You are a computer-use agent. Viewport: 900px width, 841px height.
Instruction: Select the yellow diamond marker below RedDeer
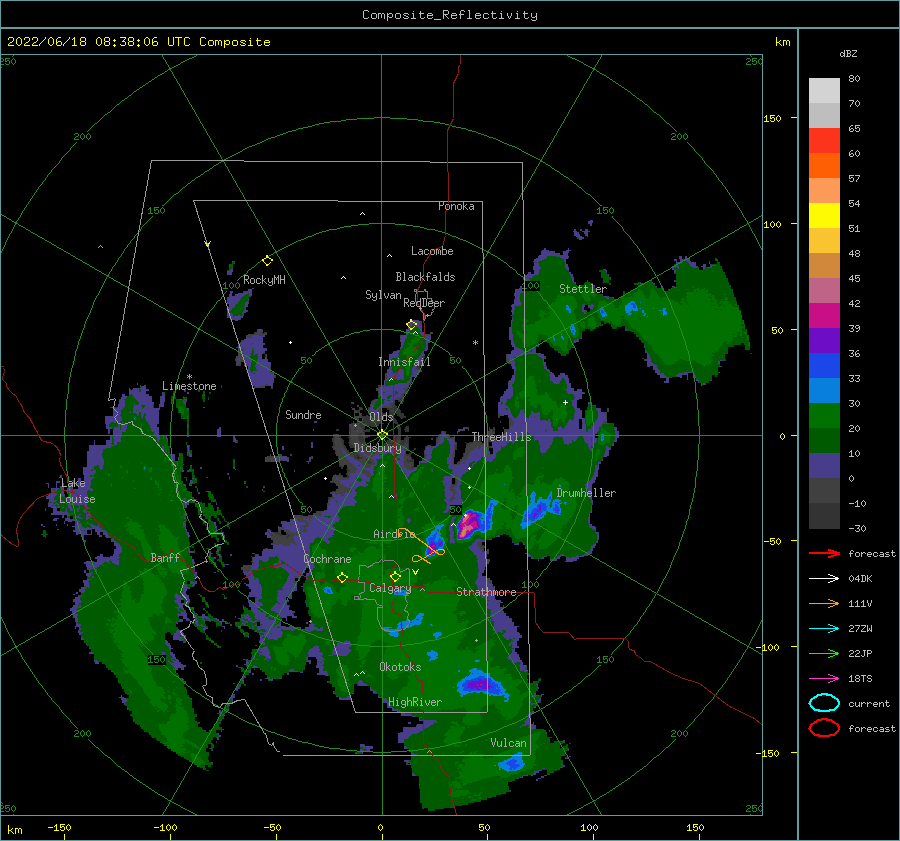click(x=412, y=325)
